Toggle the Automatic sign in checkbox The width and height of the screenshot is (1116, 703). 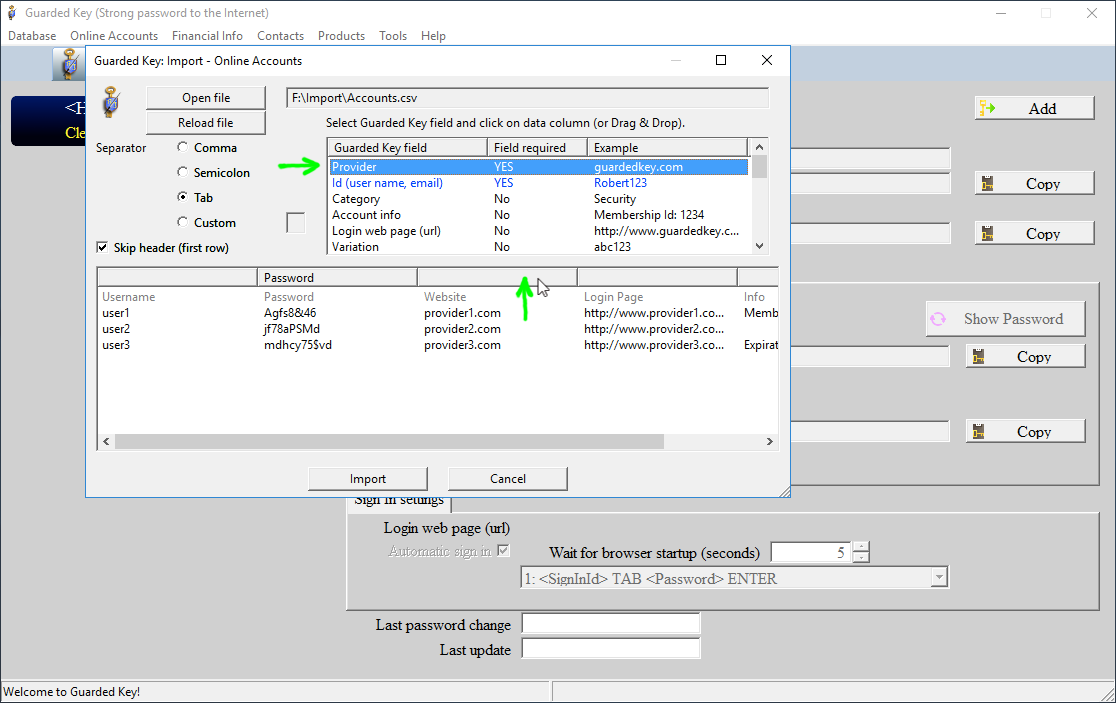coord(503,550)
